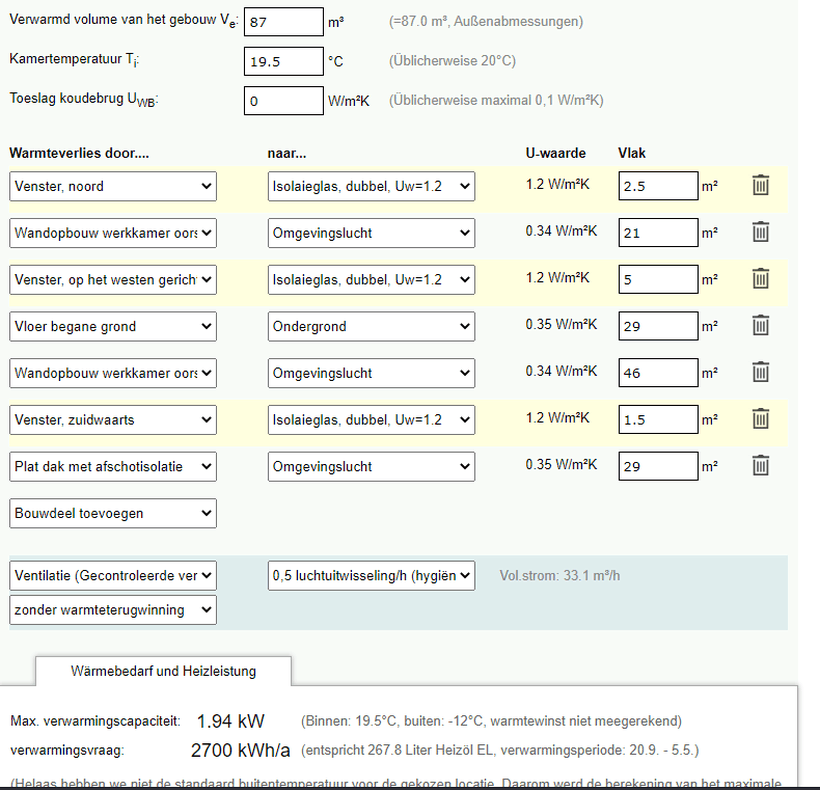Delete the Venster, noord row
The height and width of the screenshot is (790, 820).
[x=760, y=186]
